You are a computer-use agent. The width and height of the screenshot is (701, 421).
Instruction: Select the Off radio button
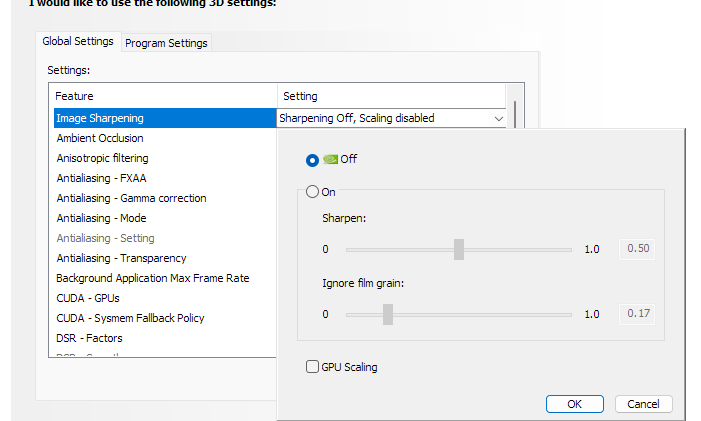pos(314,160)
